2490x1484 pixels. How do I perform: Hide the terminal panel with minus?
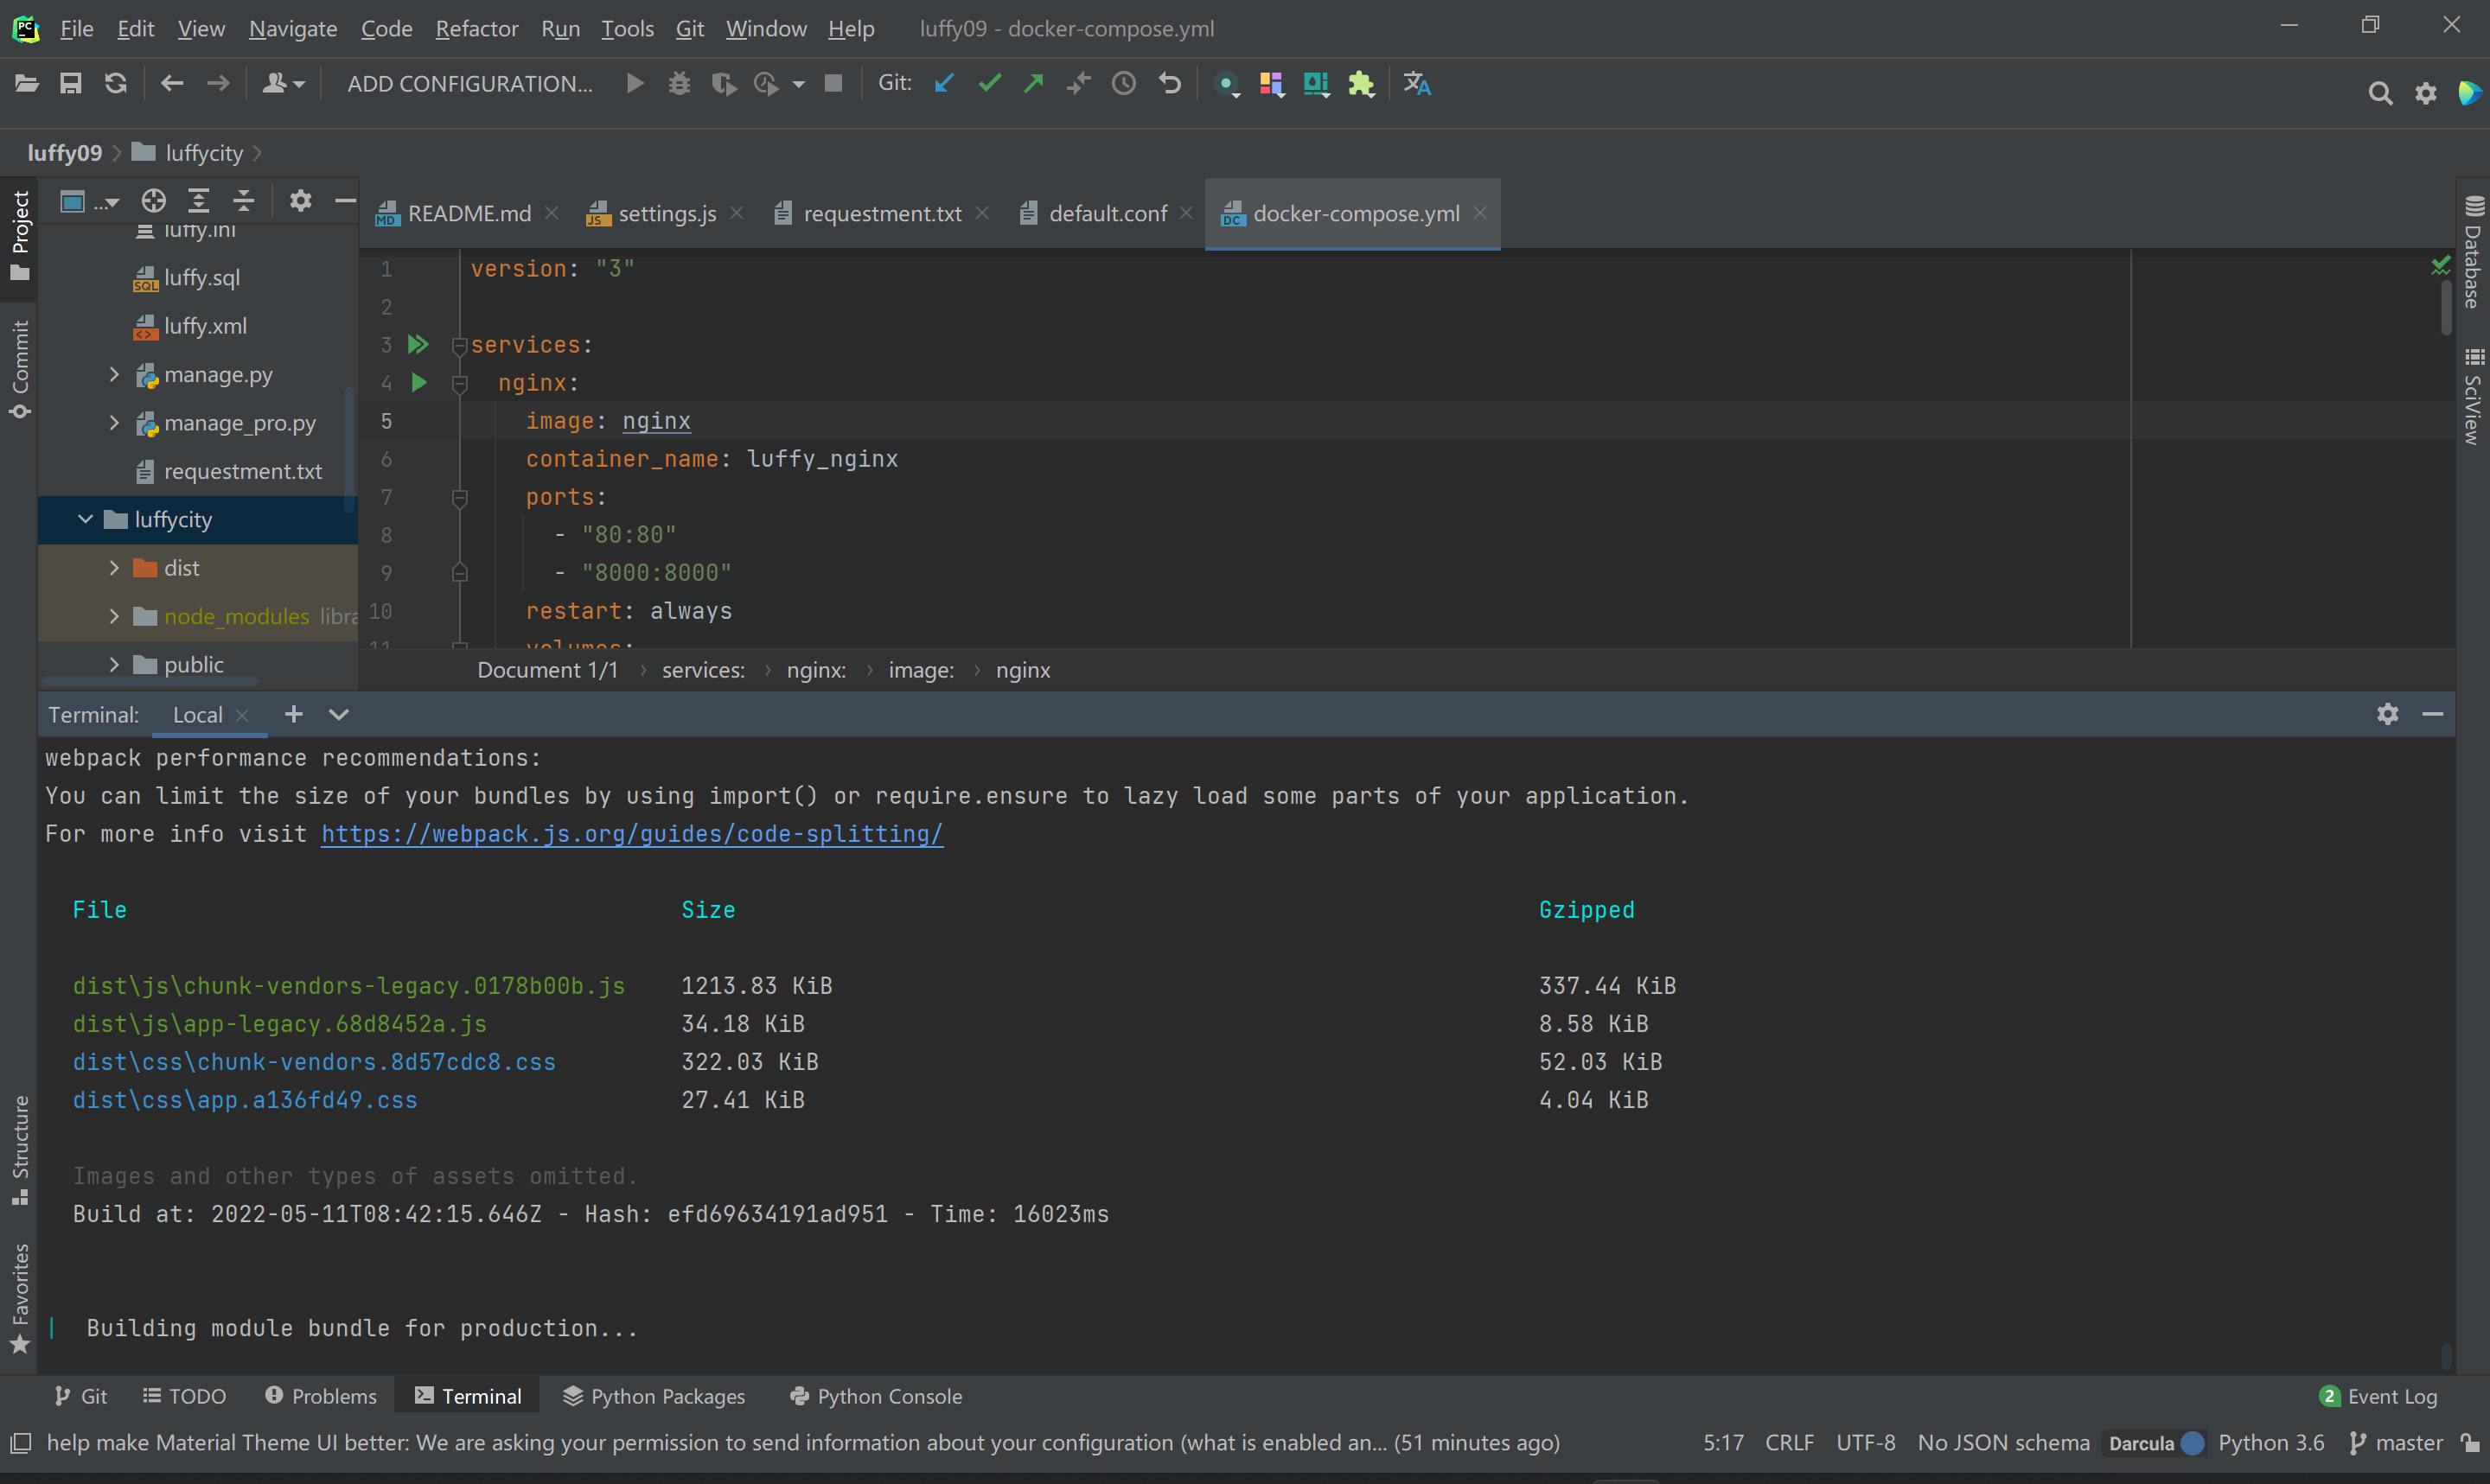[2433, 714]
